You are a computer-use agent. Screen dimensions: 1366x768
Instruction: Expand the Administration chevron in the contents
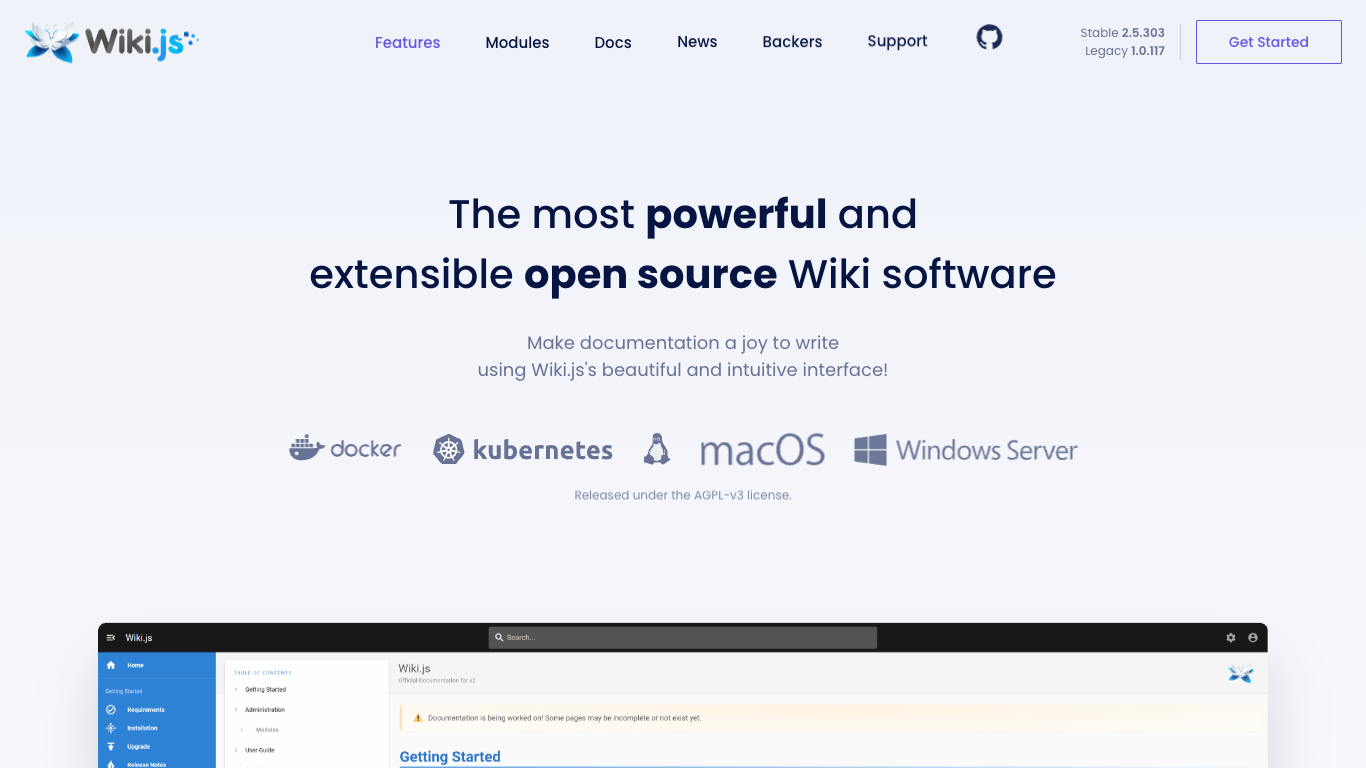click(236, 710)
